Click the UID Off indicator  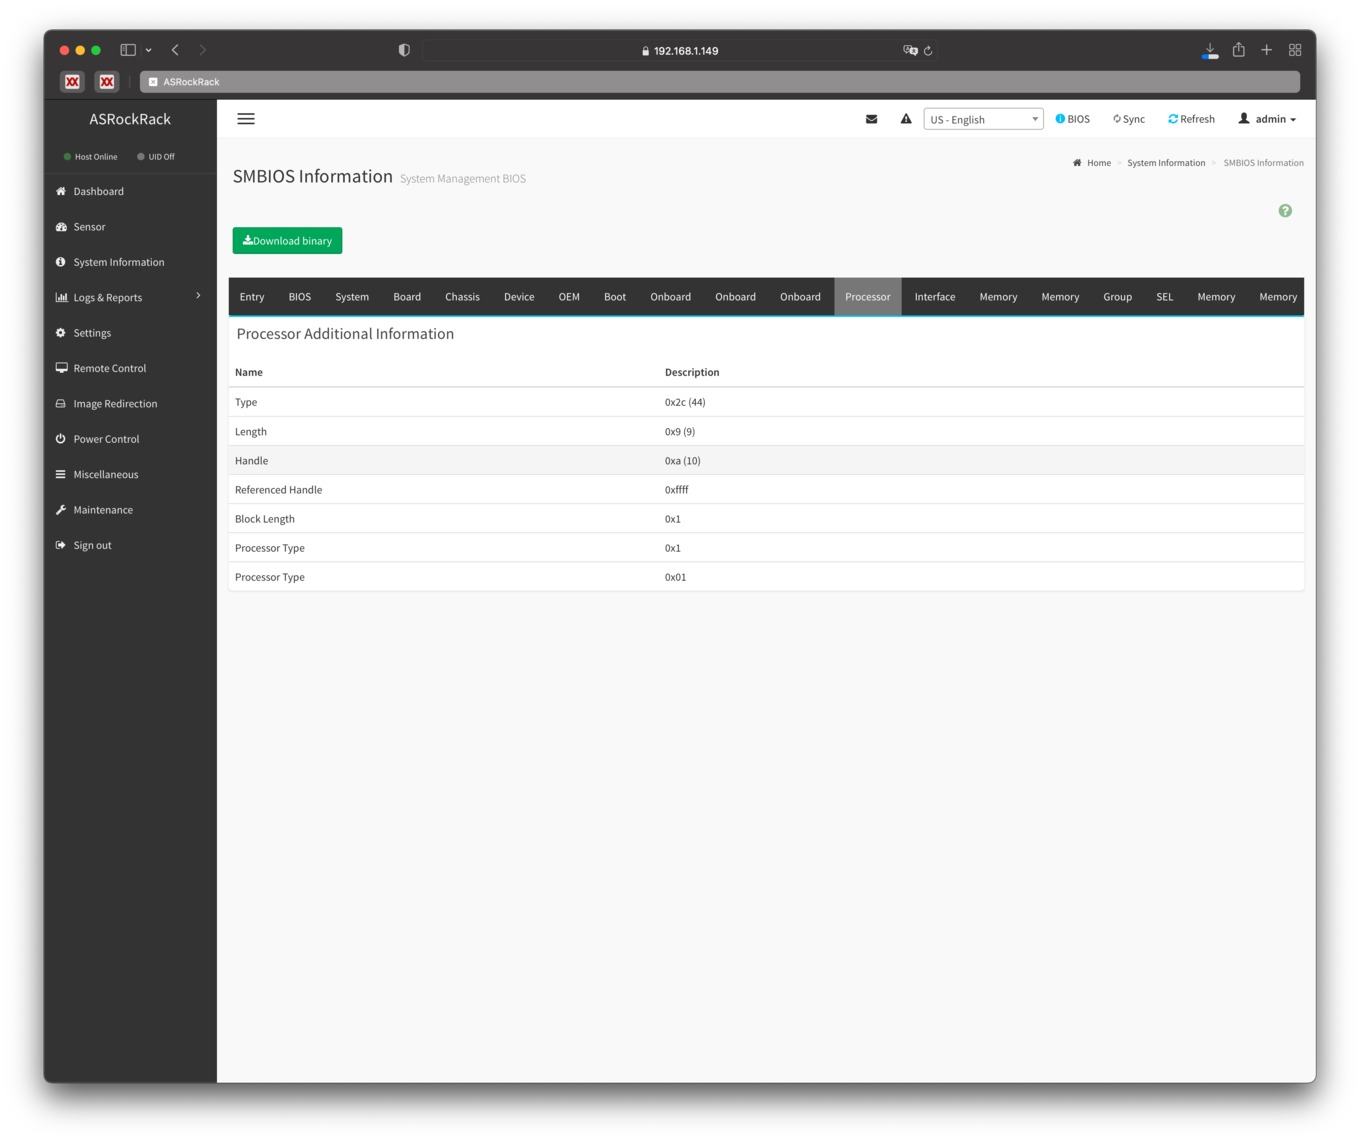point(156,157)
